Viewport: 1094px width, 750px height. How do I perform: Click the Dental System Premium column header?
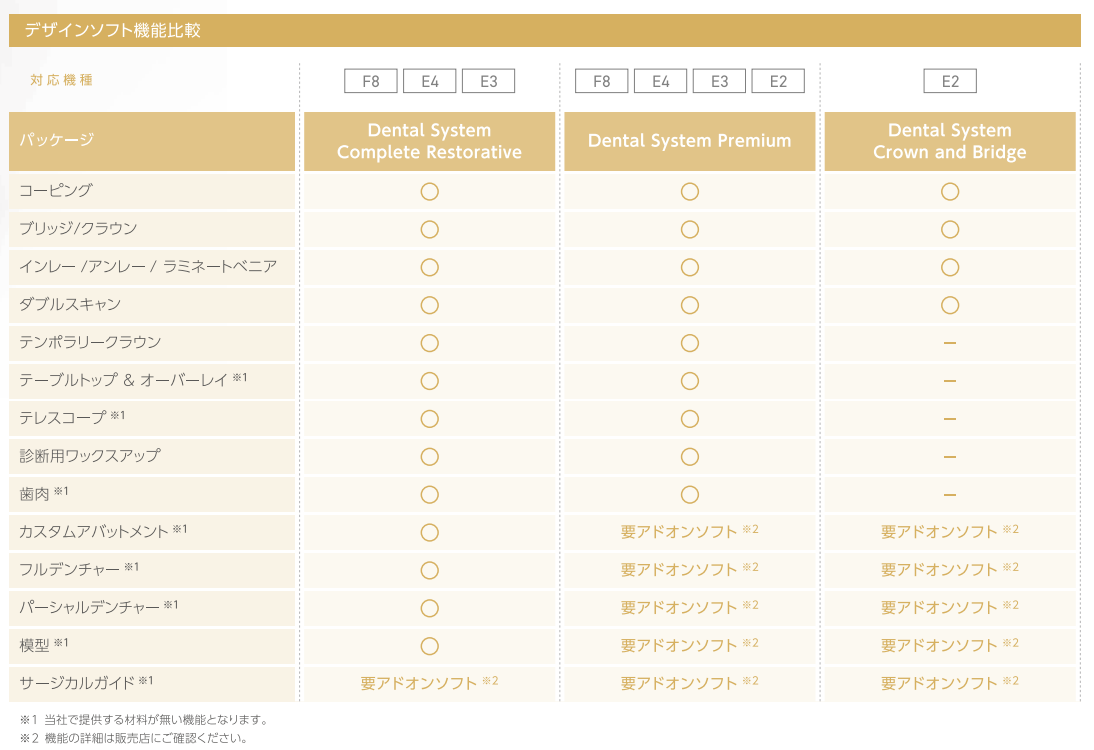[x=689, y=141]
